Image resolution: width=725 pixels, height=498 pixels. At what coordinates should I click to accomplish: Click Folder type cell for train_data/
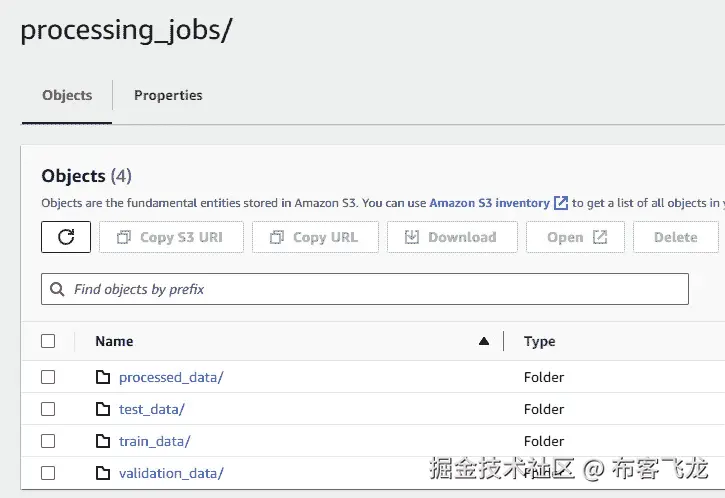[x=544, y=441]
